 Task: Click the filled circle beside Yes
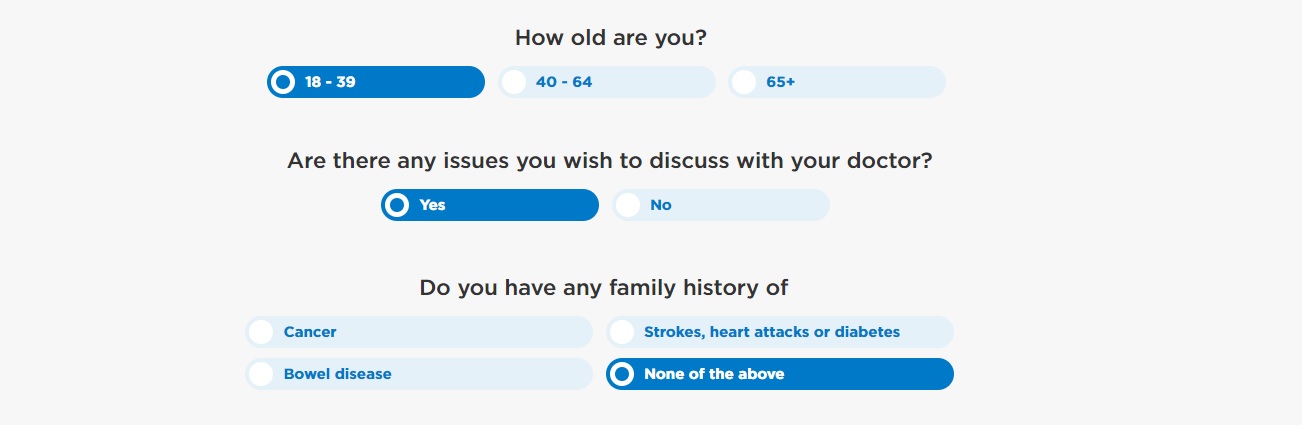coord(397,205)
